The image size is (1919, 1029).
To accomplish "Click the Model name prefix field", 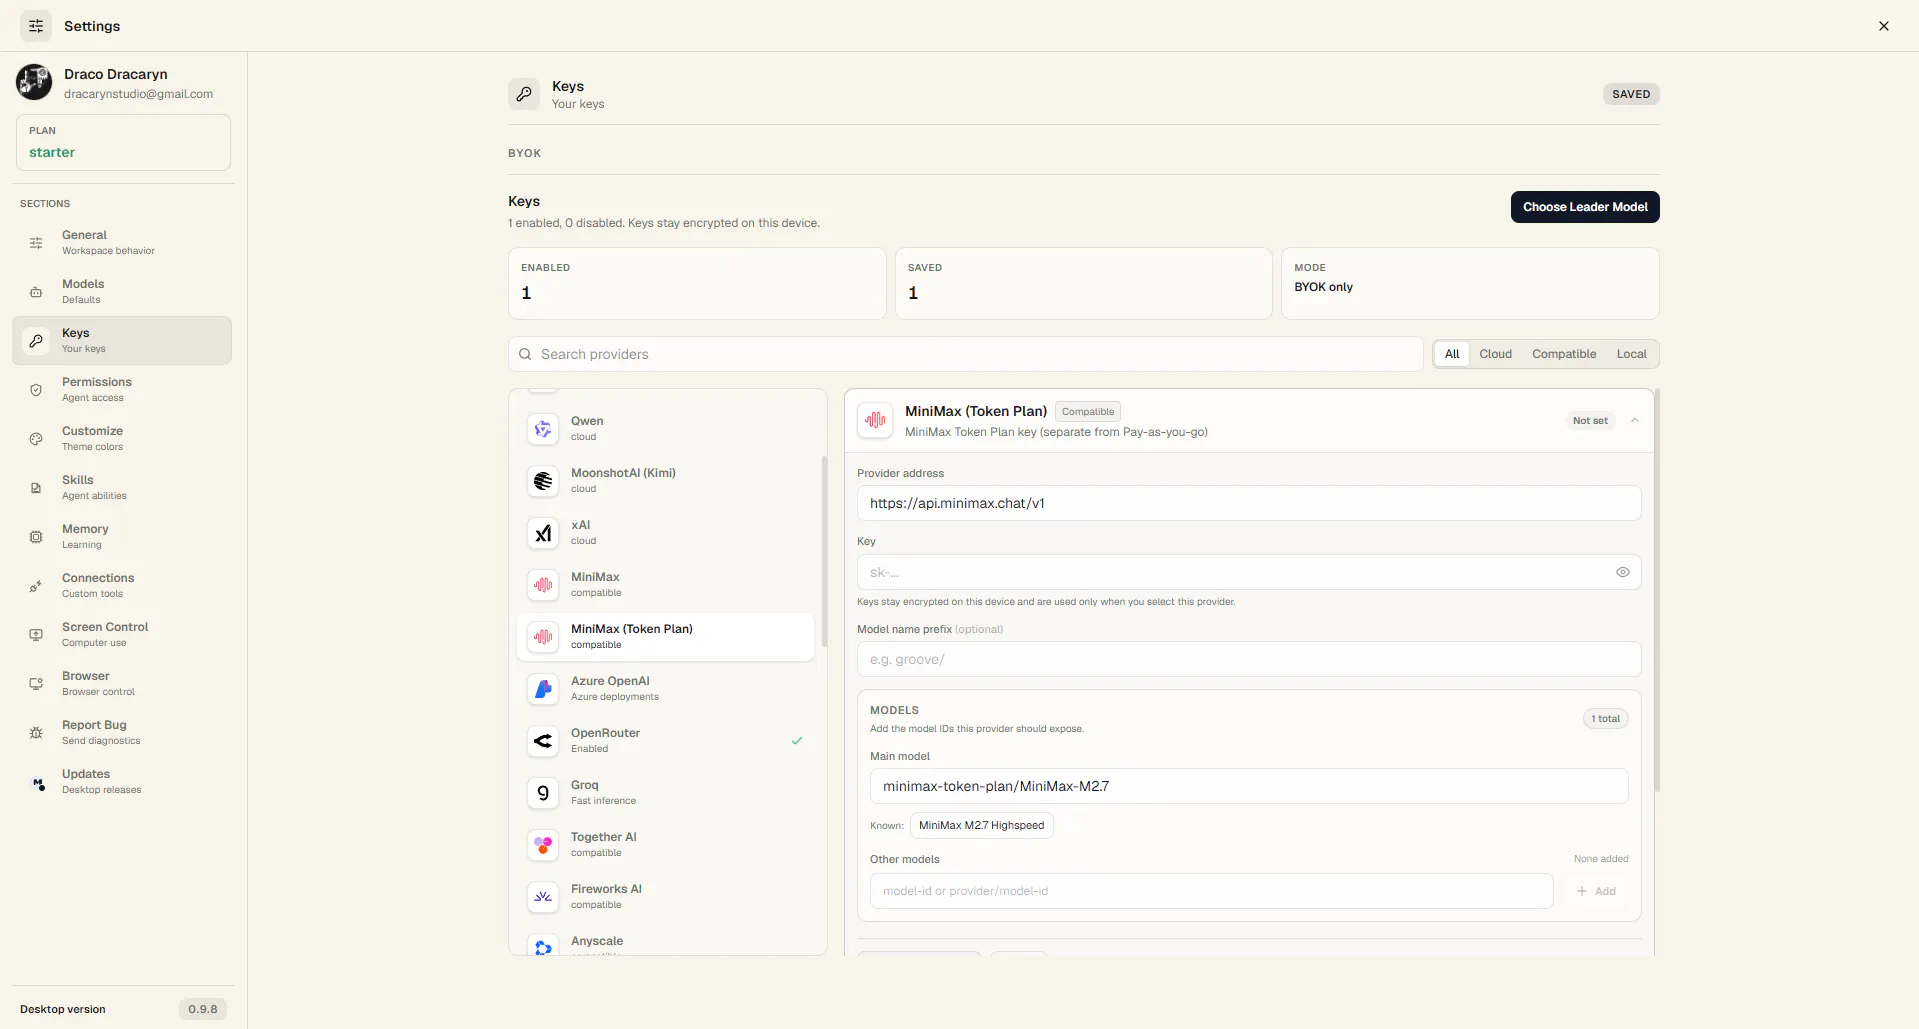I will pyautogui.click(x=1249, y=659).
